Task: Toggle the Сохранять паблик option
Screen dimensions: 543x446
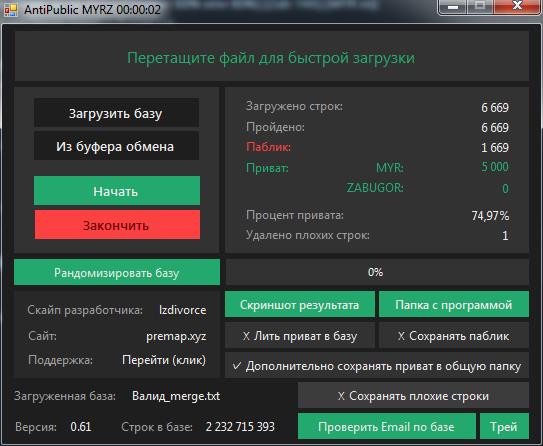Action: pyautogui.click(x=454, y=336)
